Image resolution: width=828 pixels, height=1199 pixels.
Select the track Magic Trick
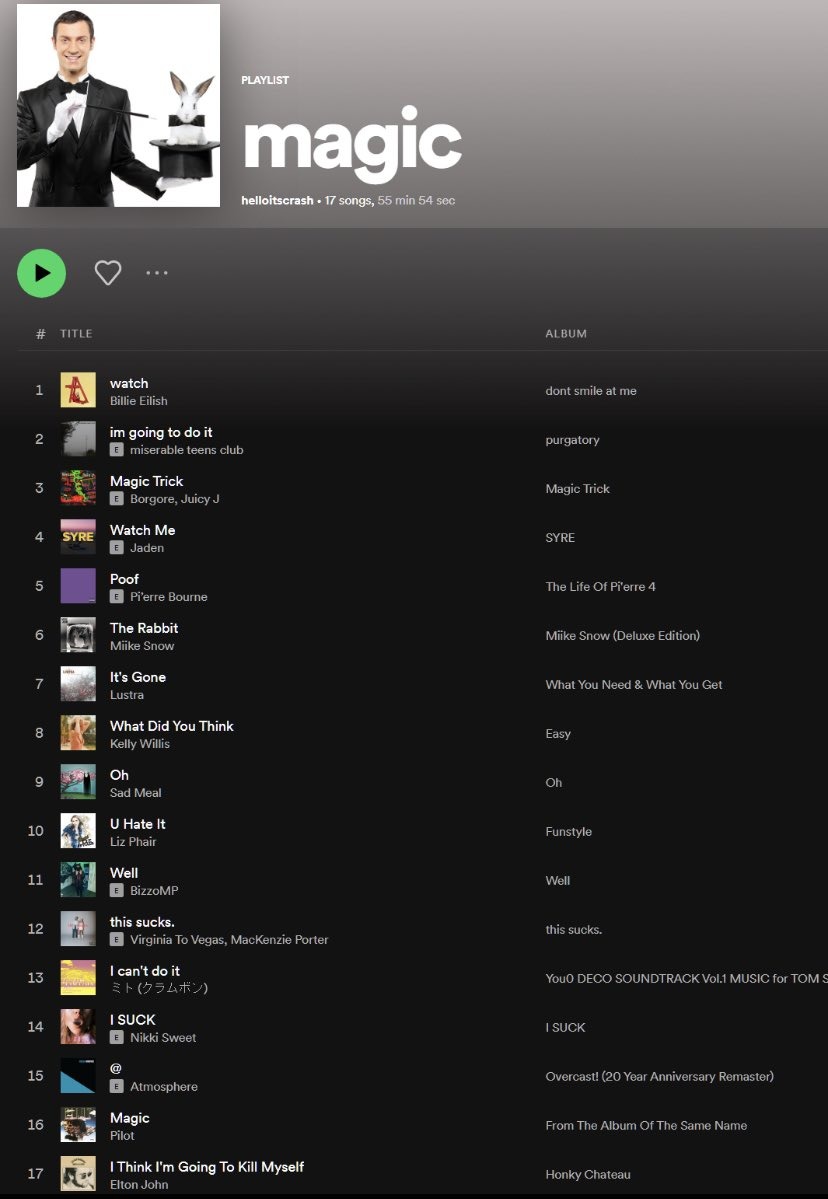click(146, 481)
